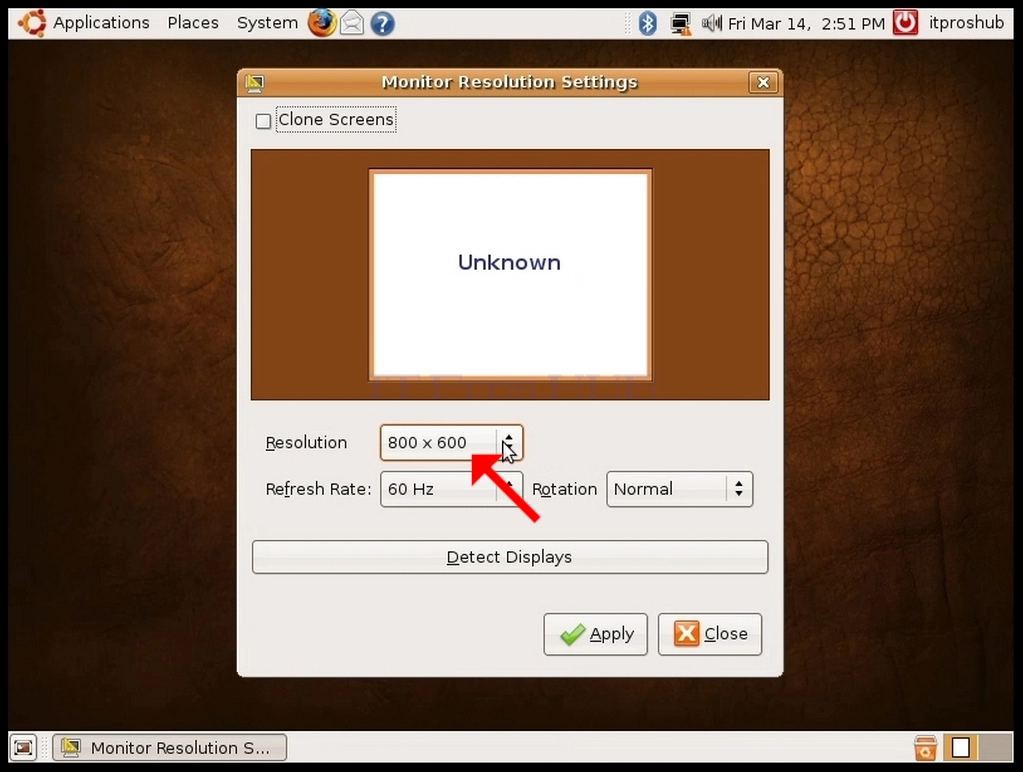Open the System menu

point(267,23)
